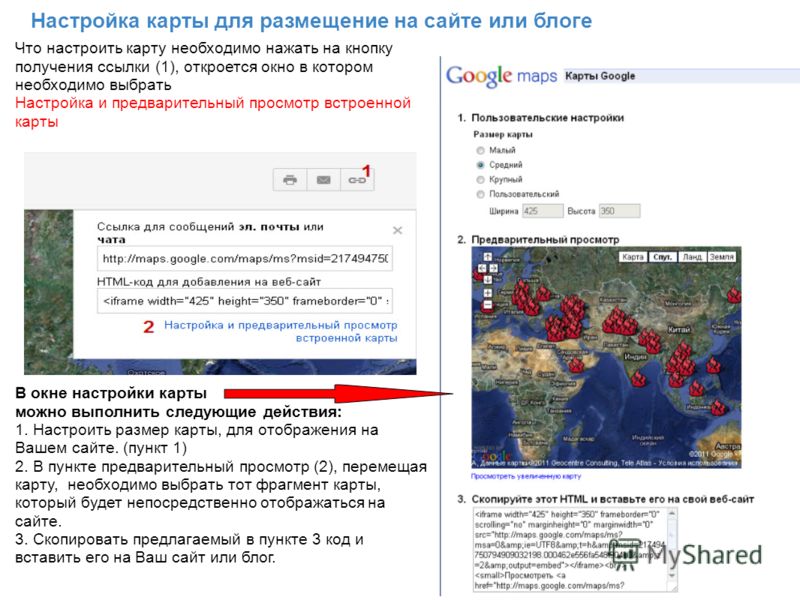800x600 pixels.
Task: Open the Настройка и предварительный просмотр link
Action: click(281, 332)
